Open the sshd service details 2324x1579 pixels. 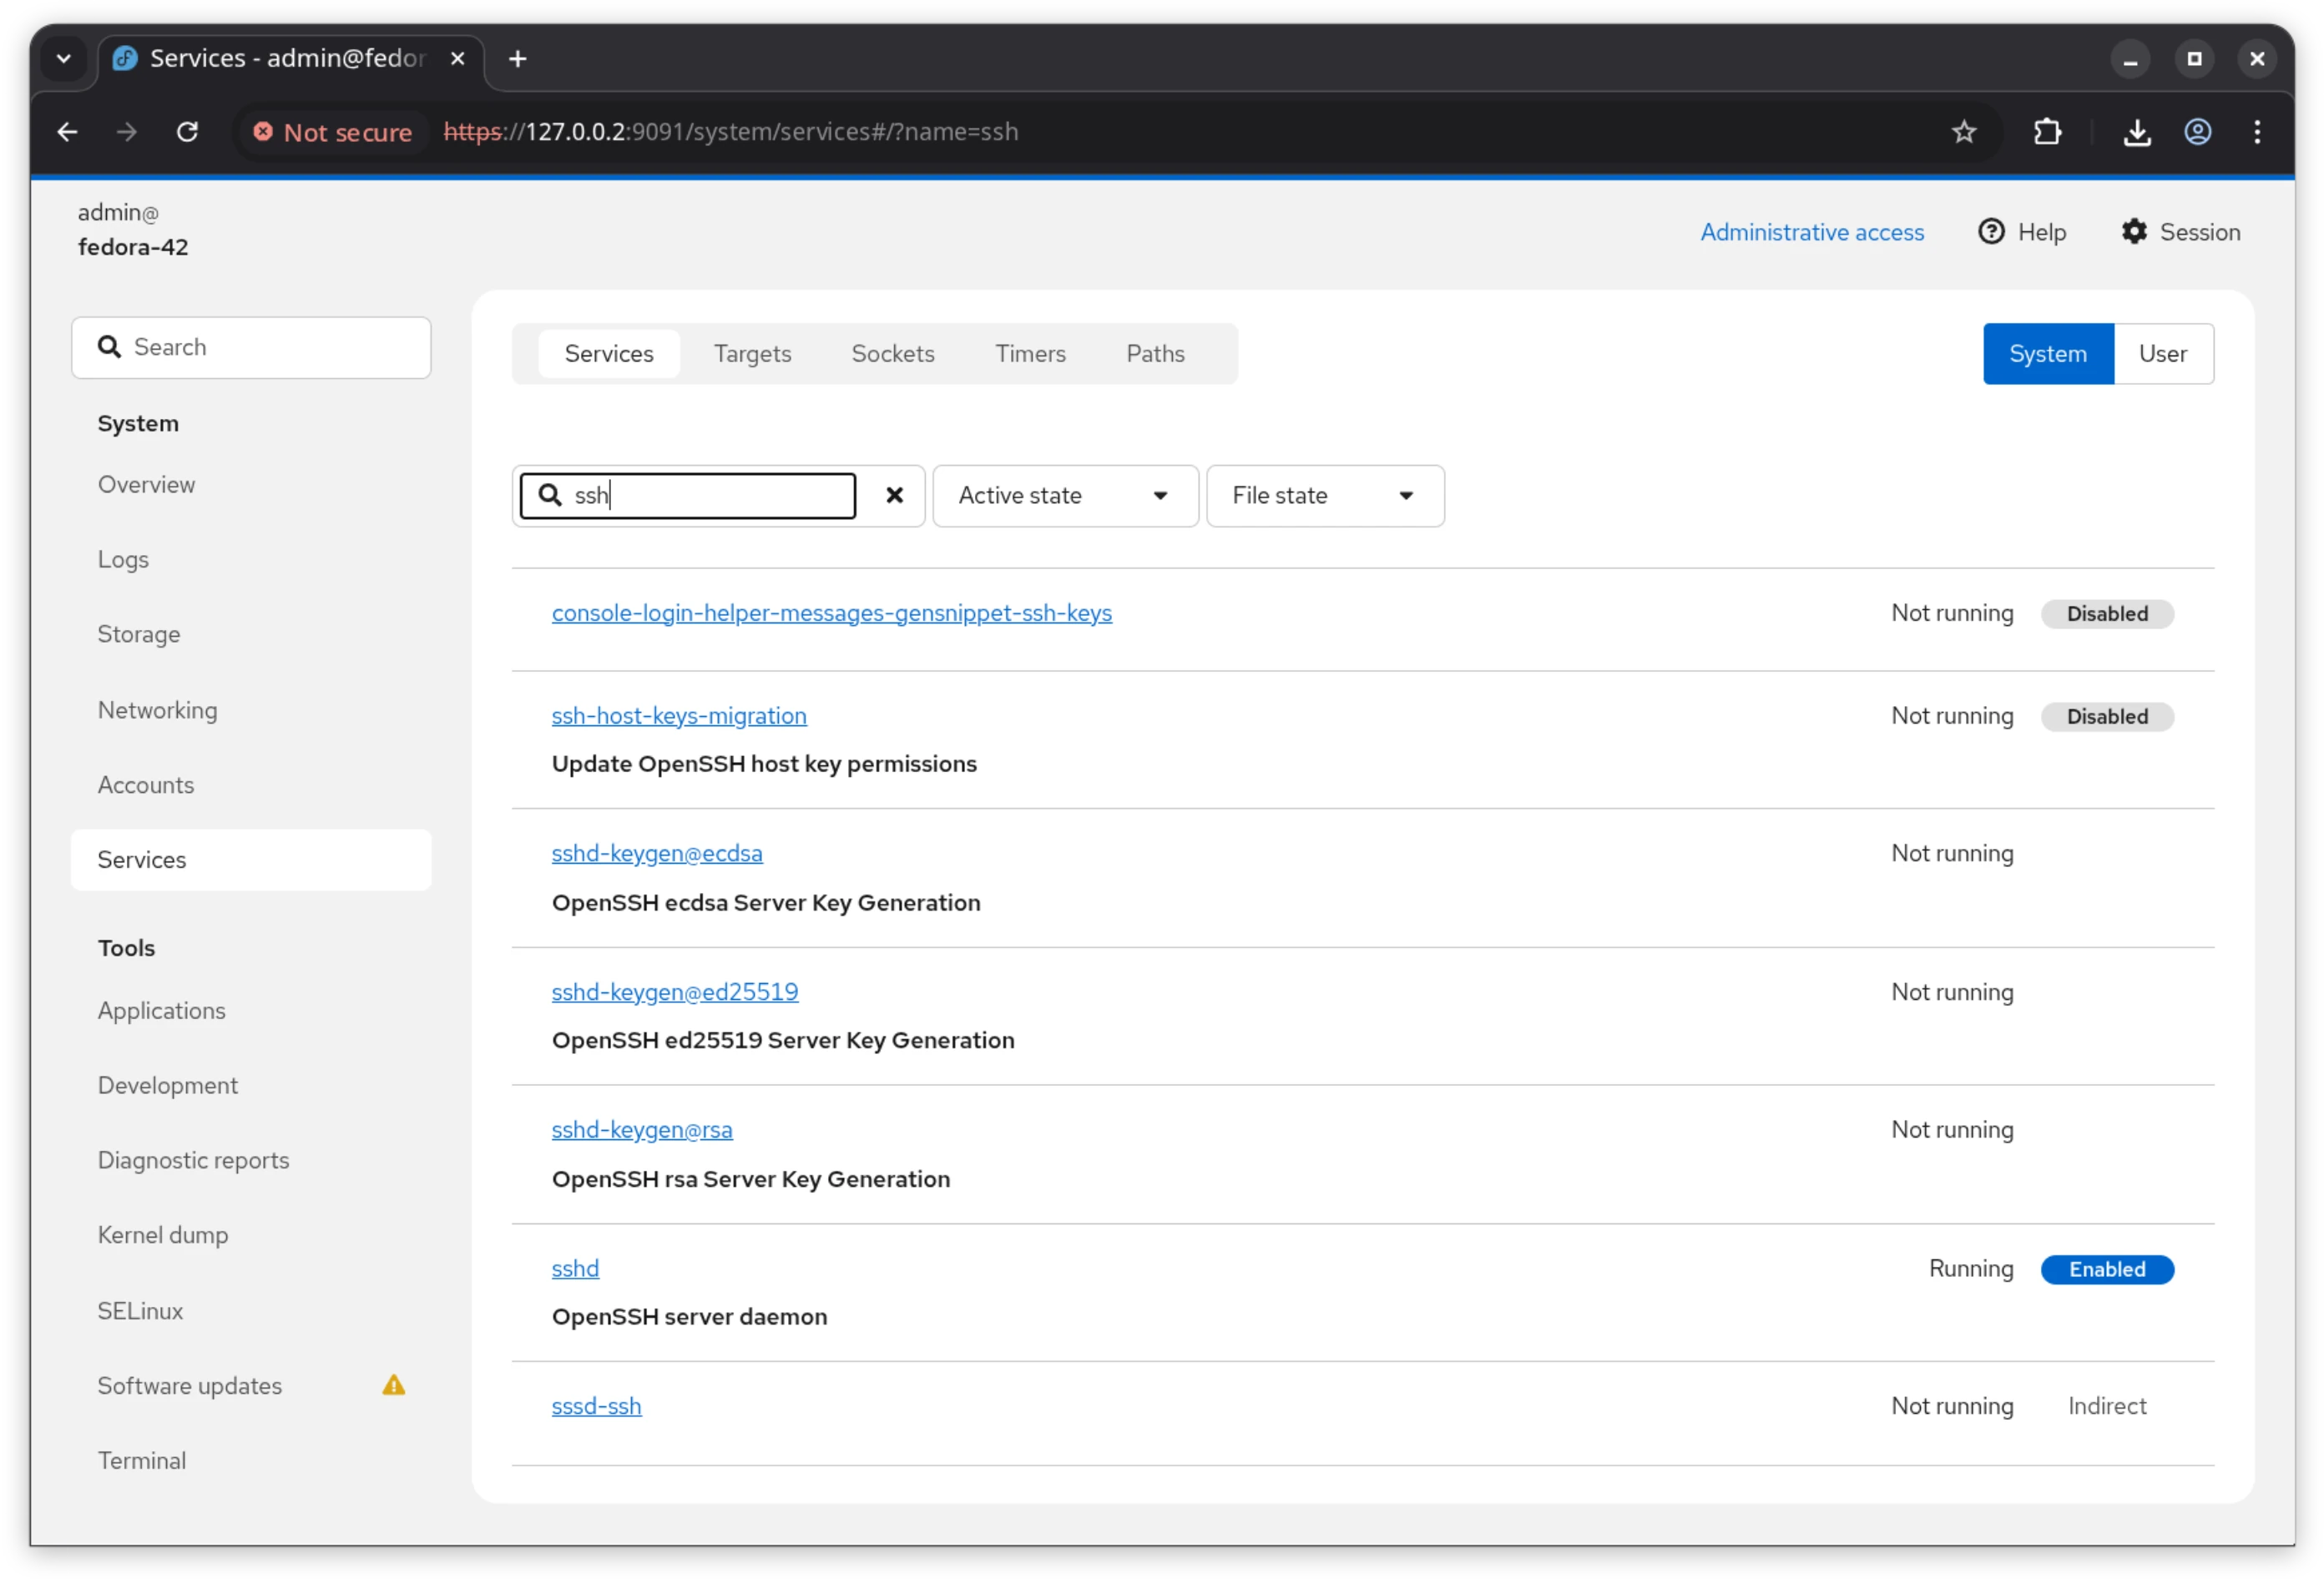point(575,1268)
